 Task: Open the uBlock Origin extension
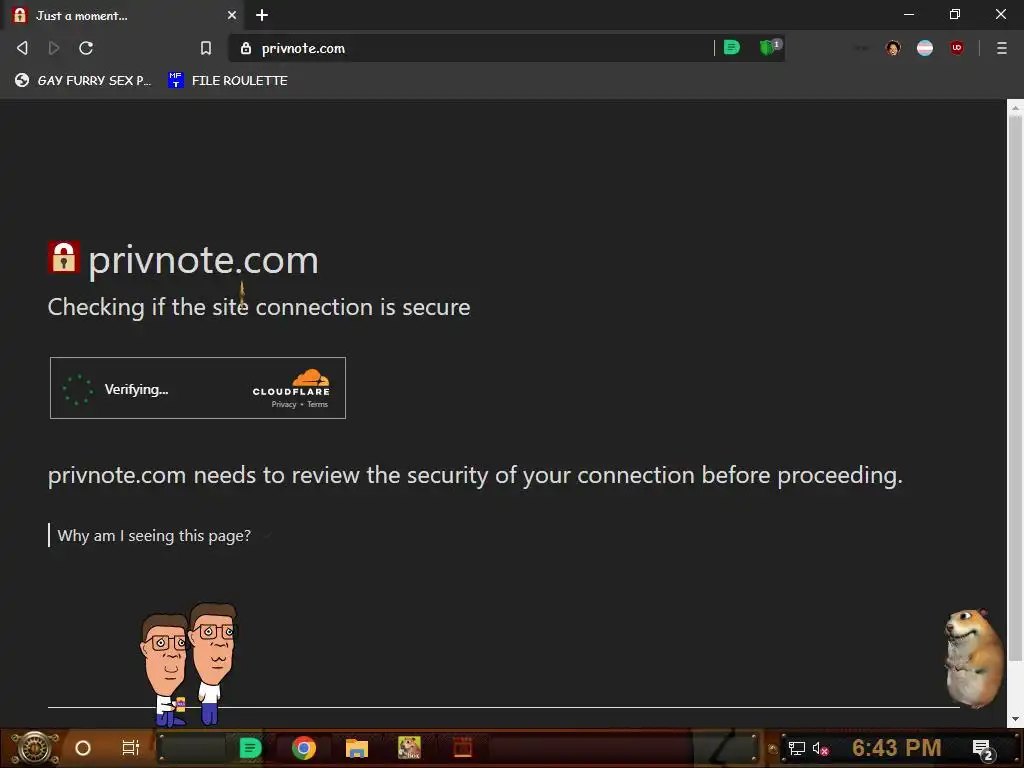[957, 48]
